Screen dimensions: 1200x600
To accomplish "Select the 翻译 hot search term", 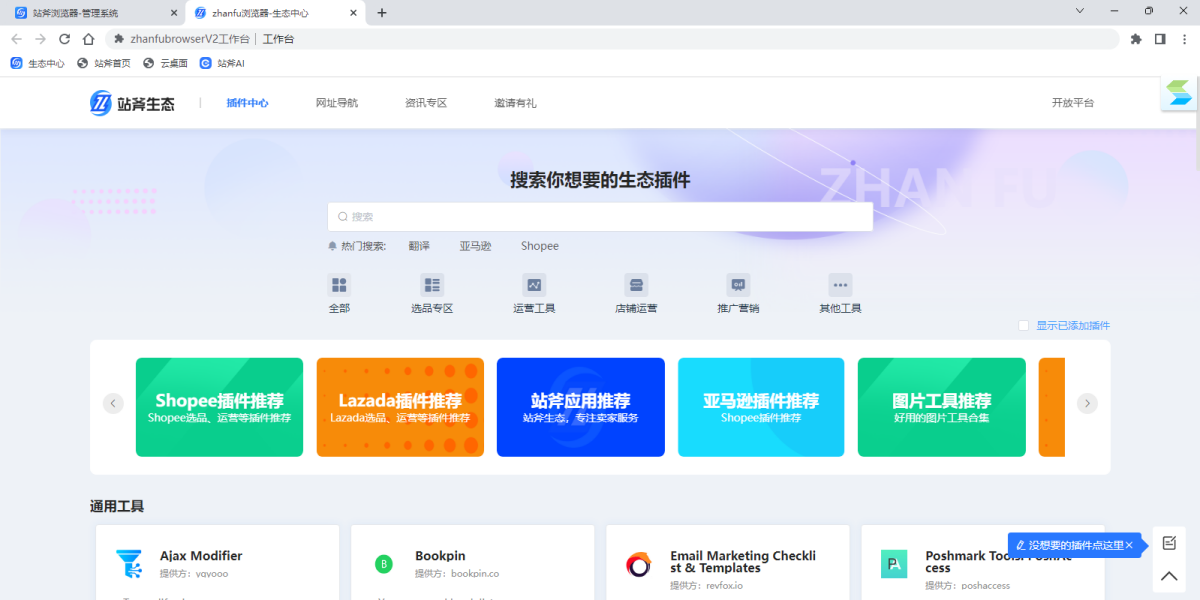I will coord(419,245).
